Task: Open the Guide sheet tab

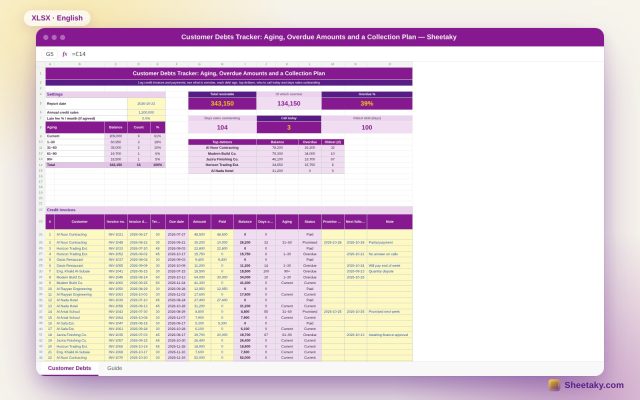Action: (114, 368)
